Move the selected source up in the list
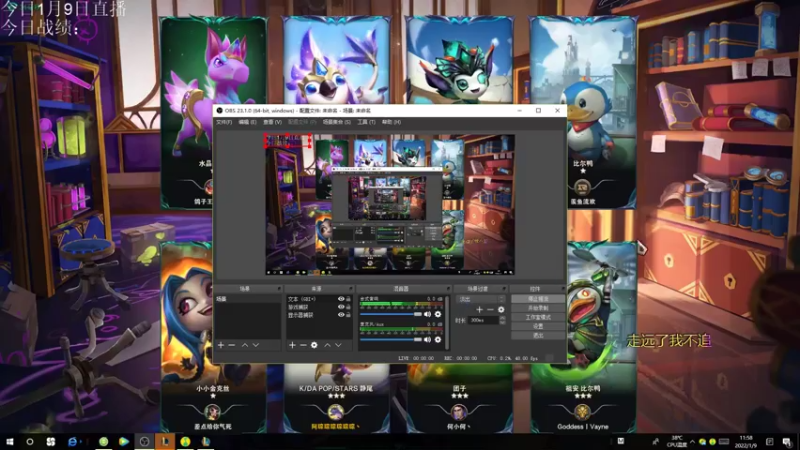 click(x=328, y=345)
